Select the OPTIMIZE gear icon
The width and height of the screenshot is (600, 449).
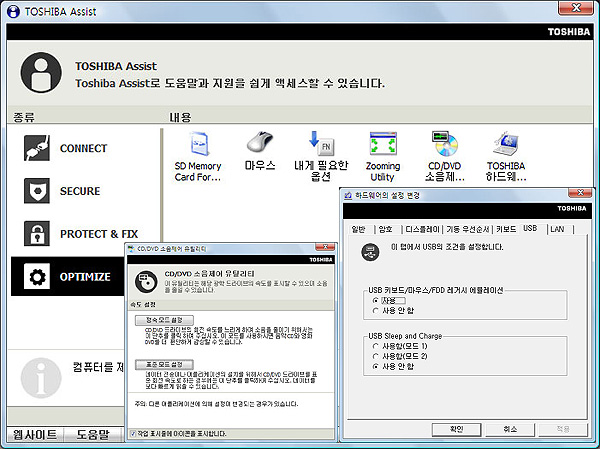(x=37, y=276)
